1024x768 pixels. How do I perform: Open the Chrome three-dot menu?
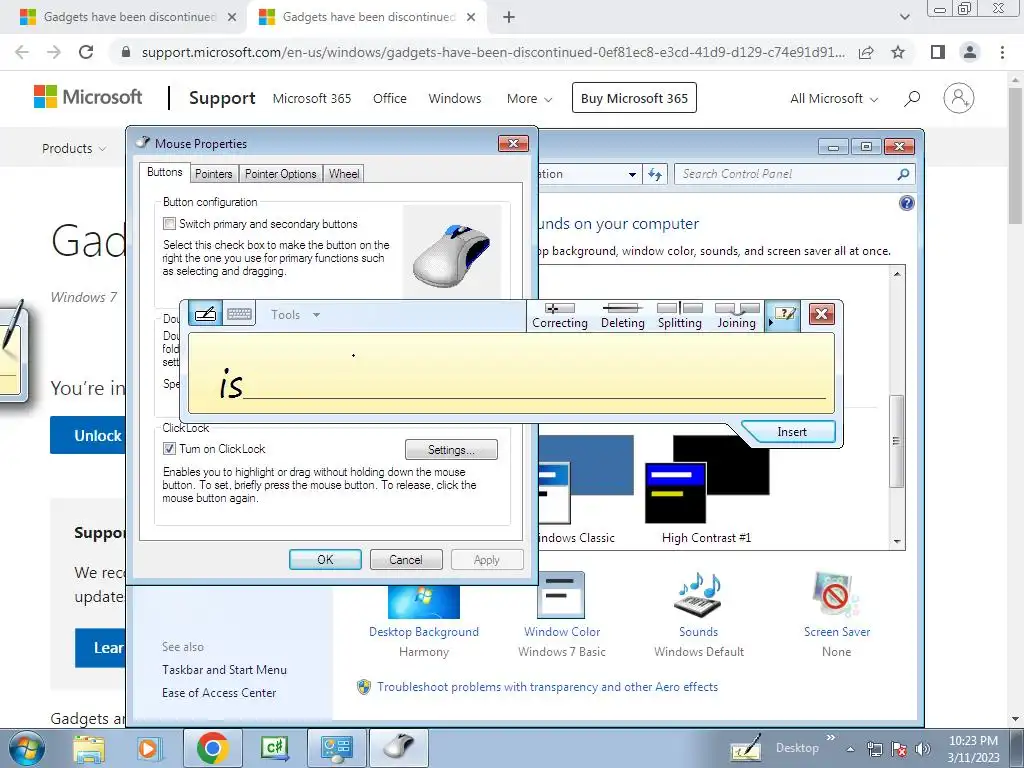pyautogui.click(x=1002, y=52)
